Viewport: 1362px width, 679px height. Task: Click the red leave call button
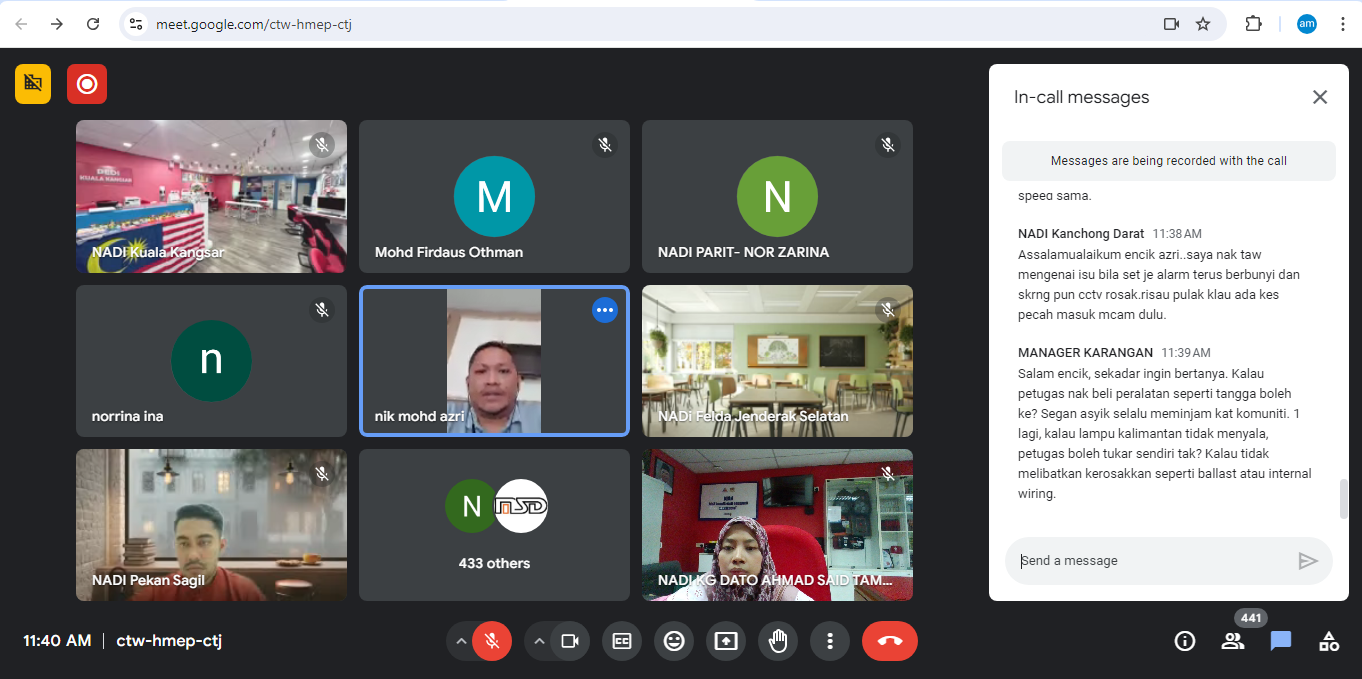889,641
